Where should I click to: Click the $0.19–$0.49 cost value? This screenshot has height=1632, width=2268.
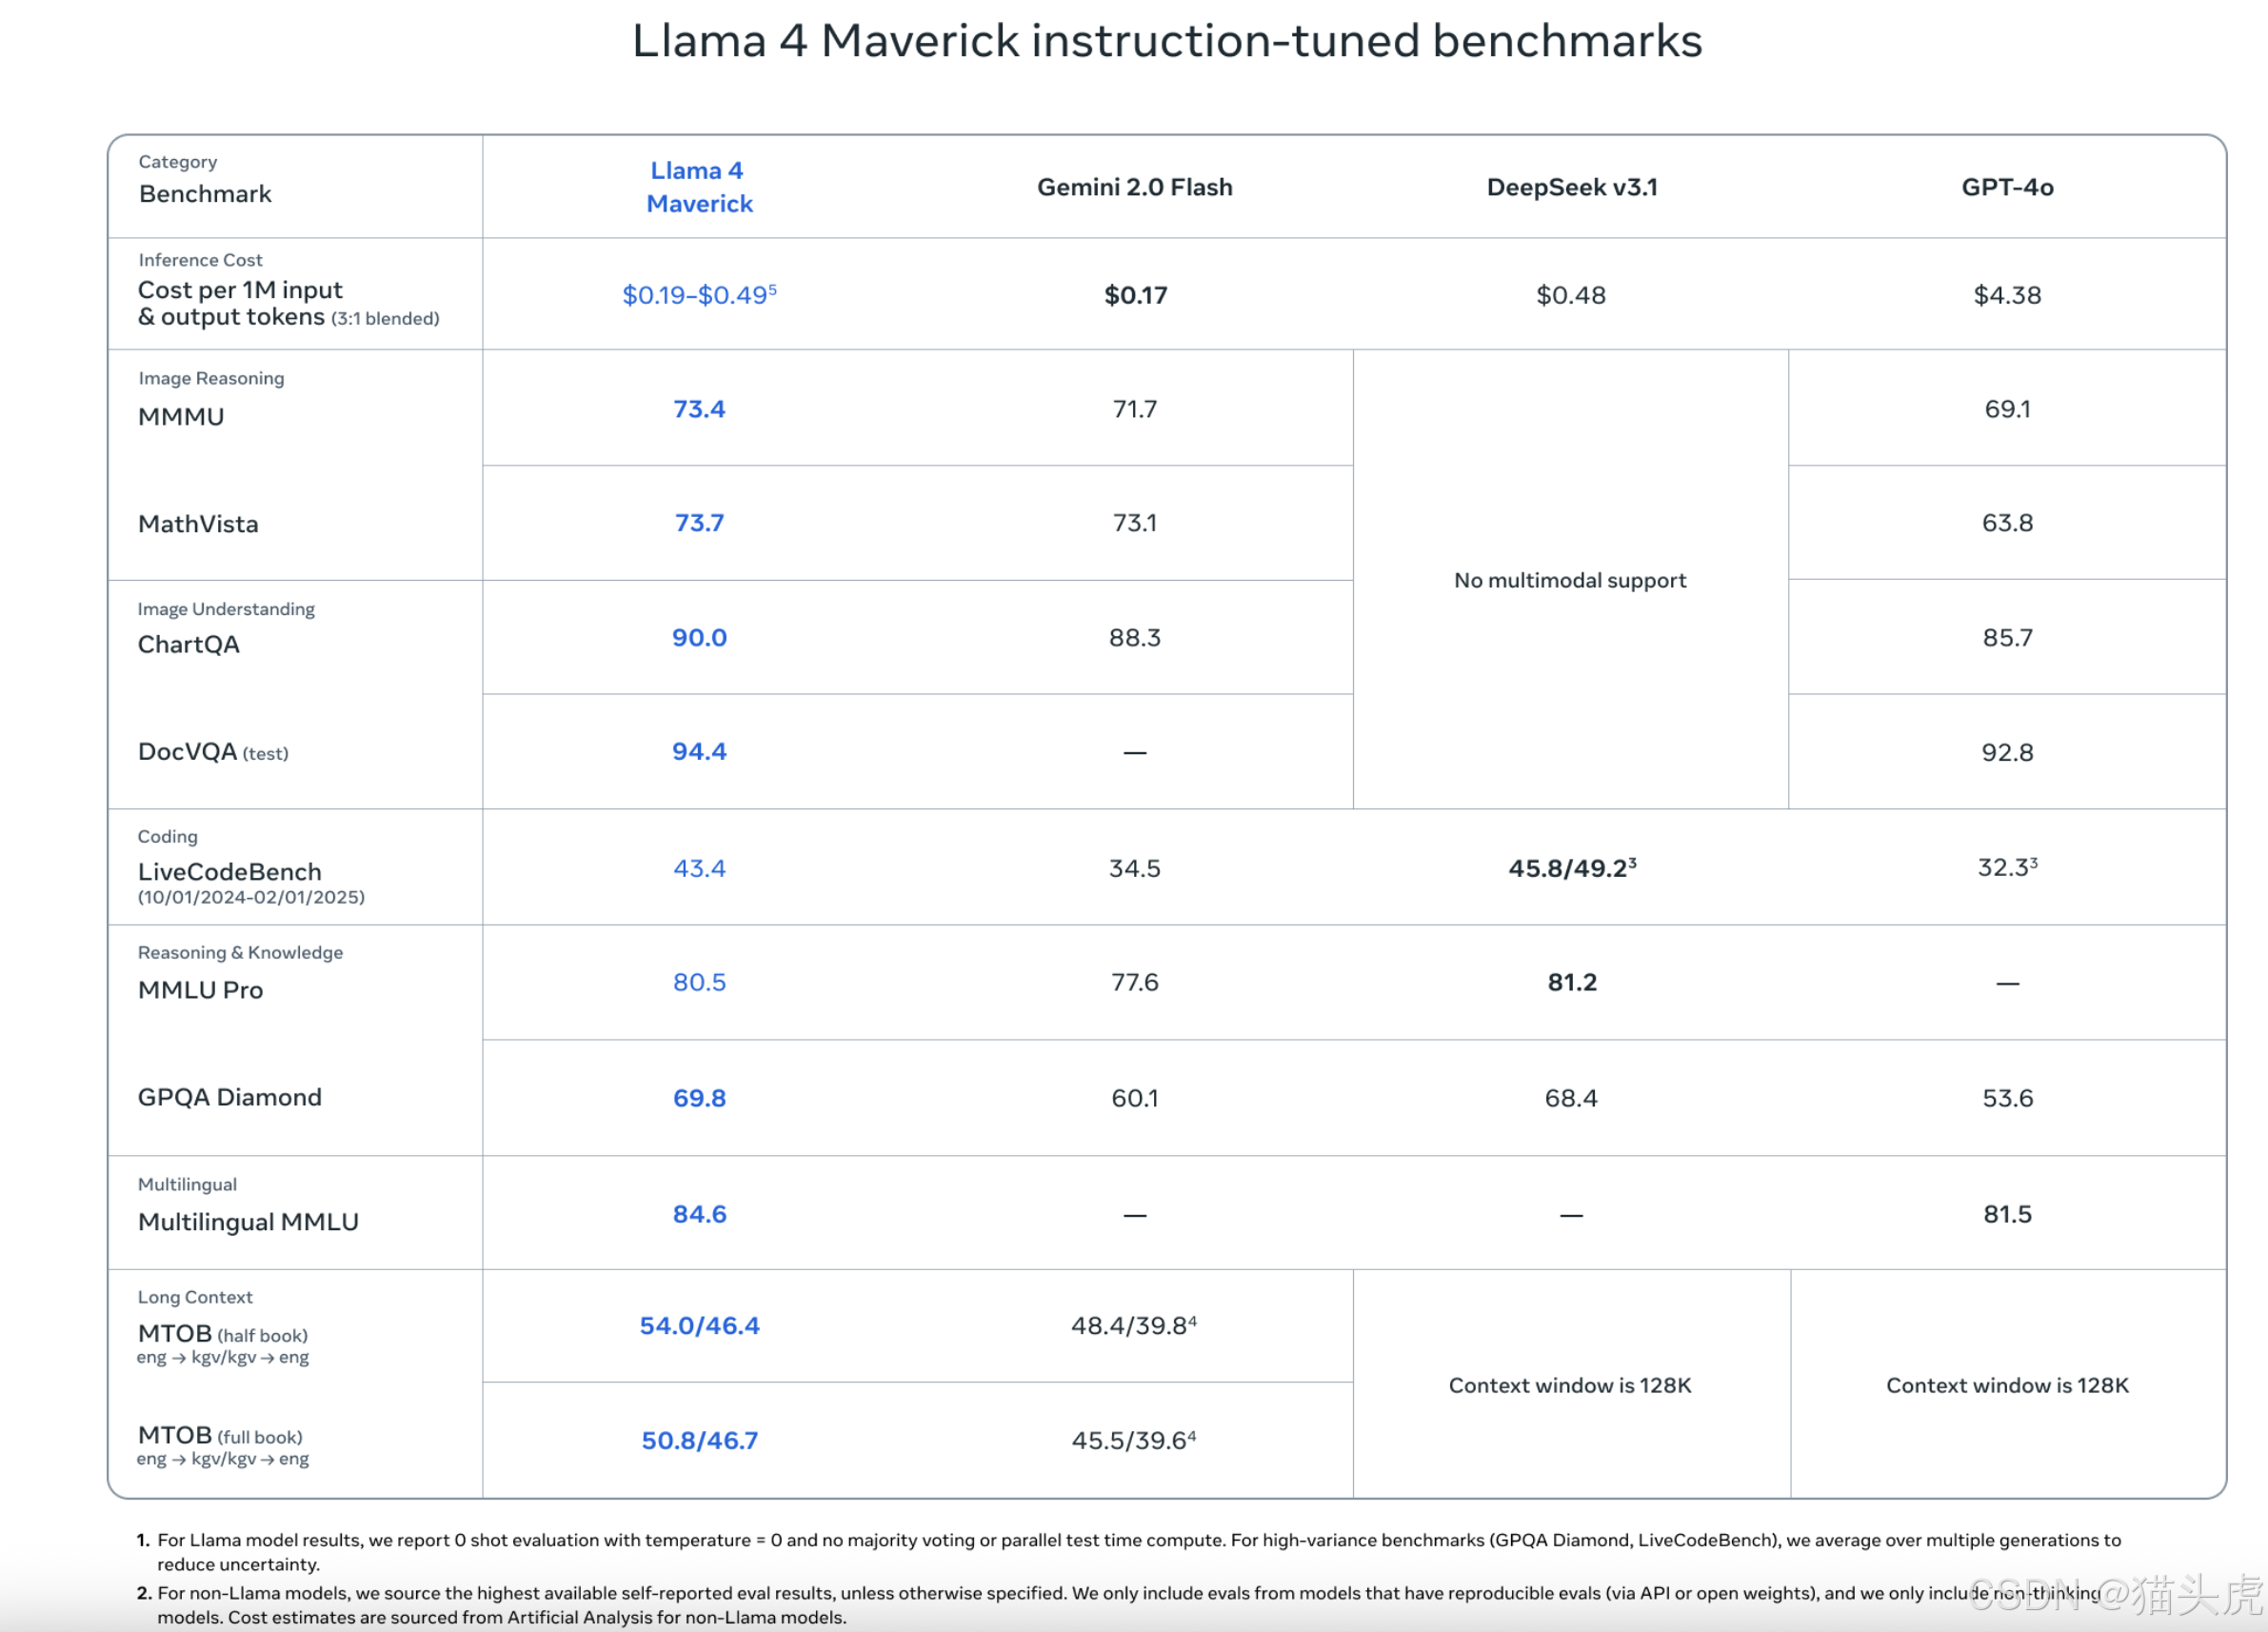(699, 295)
